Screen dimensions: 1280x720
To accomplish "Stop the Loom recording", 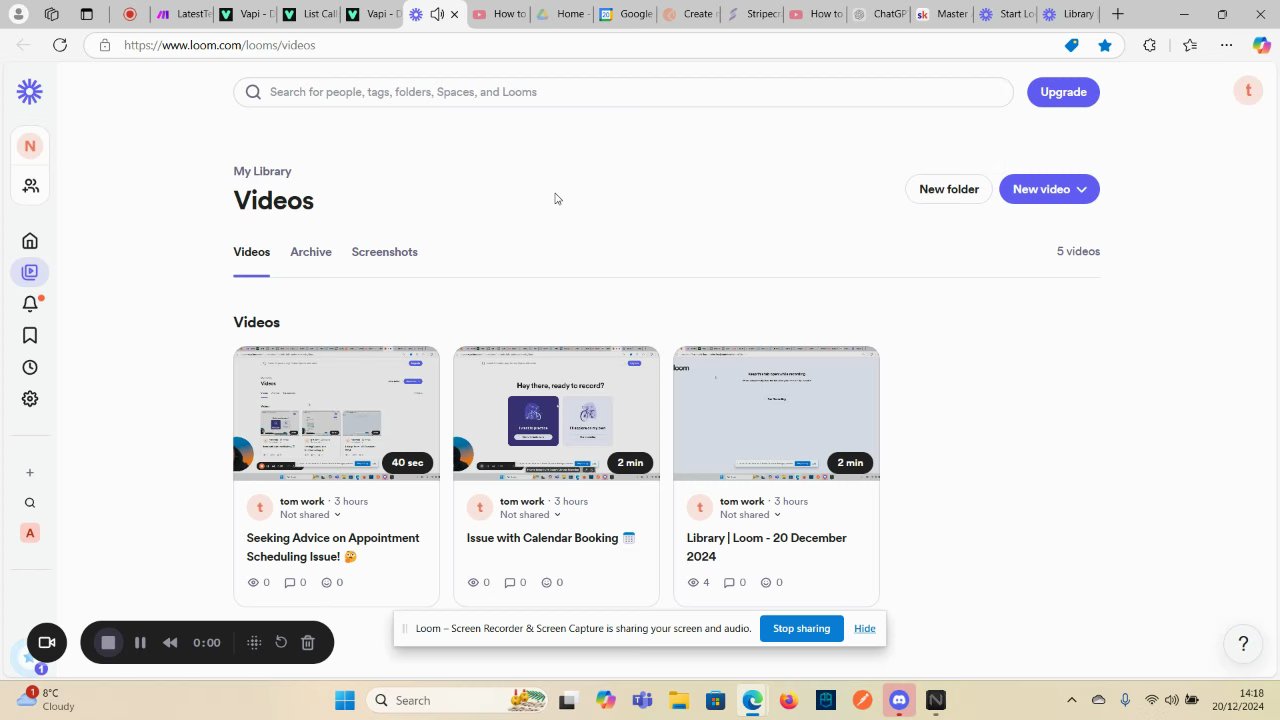I will click(x=109, y=642).
